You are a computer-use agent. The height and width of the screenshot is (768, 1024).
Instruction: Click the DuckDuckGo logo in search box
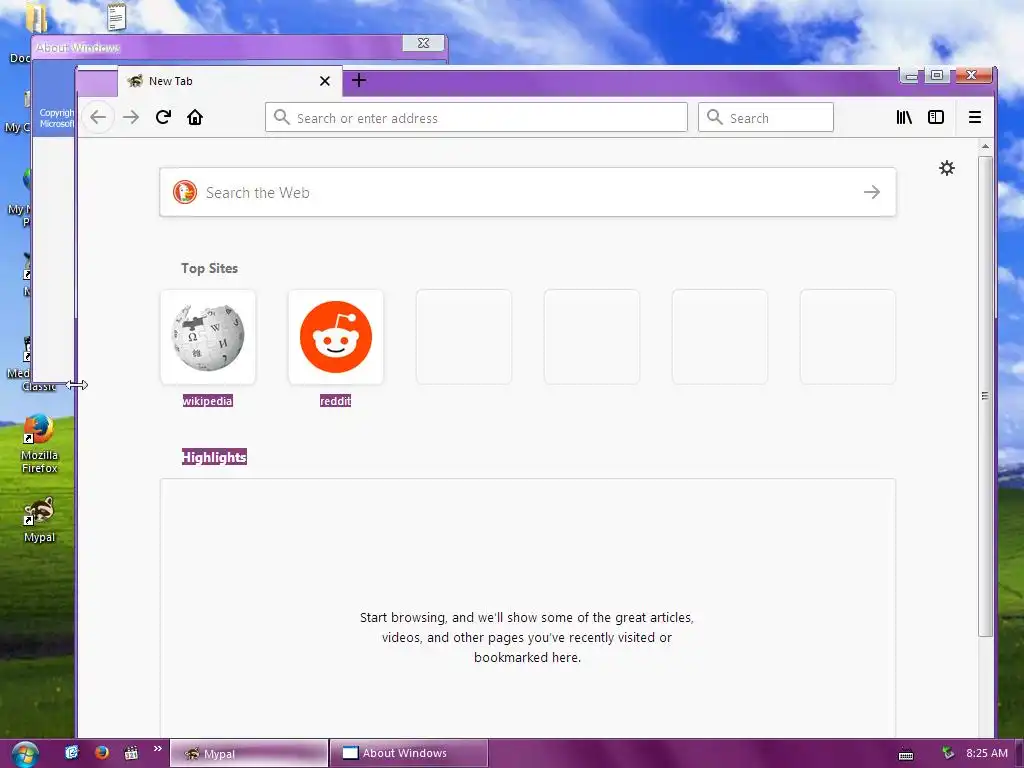click(185, 192)
